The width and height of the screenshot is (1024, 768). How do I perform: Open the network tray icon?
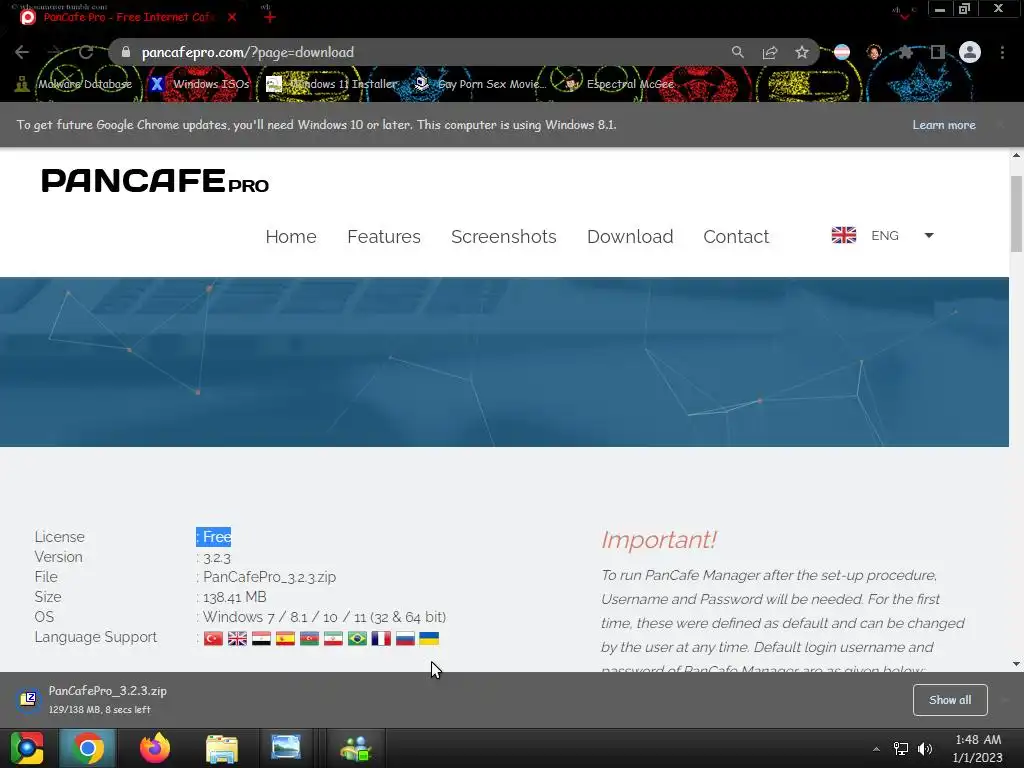point(901,749)
